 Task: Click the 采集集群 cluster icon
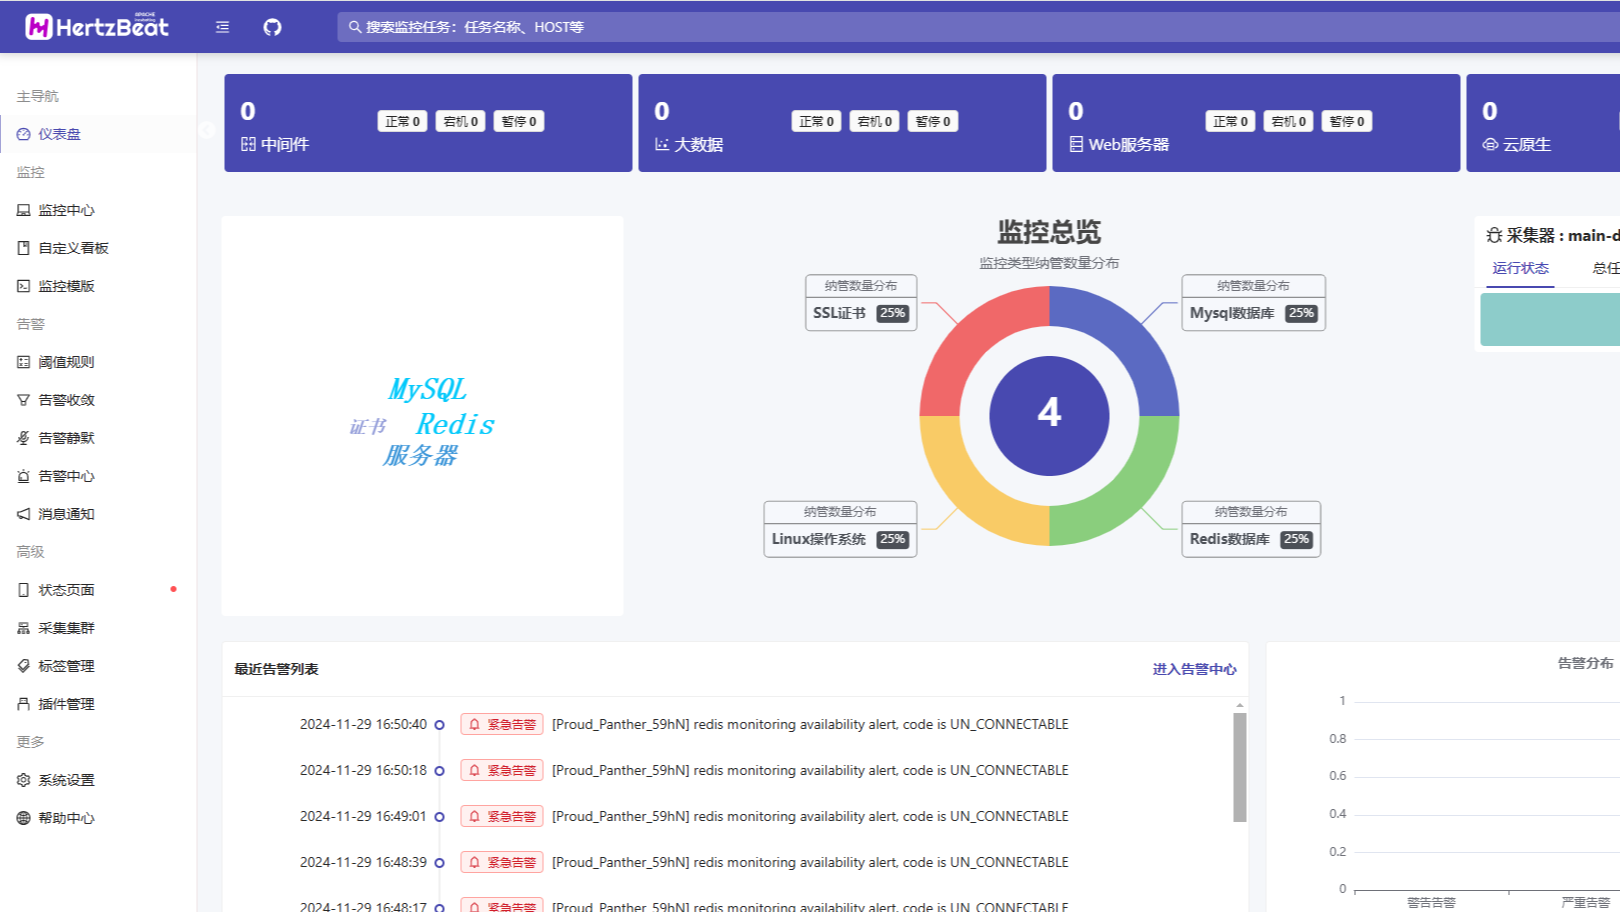tap(23, 628)
